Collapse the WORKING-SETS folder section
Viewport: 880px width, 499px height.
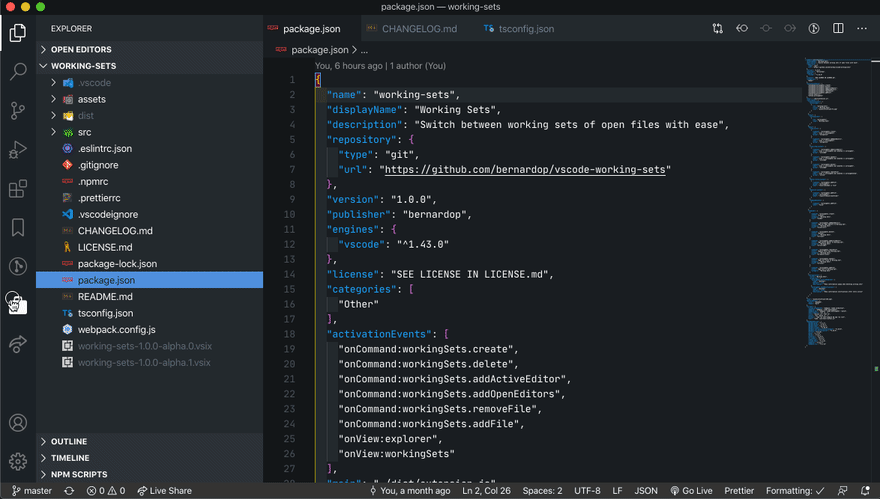click(x=149, y=66)
